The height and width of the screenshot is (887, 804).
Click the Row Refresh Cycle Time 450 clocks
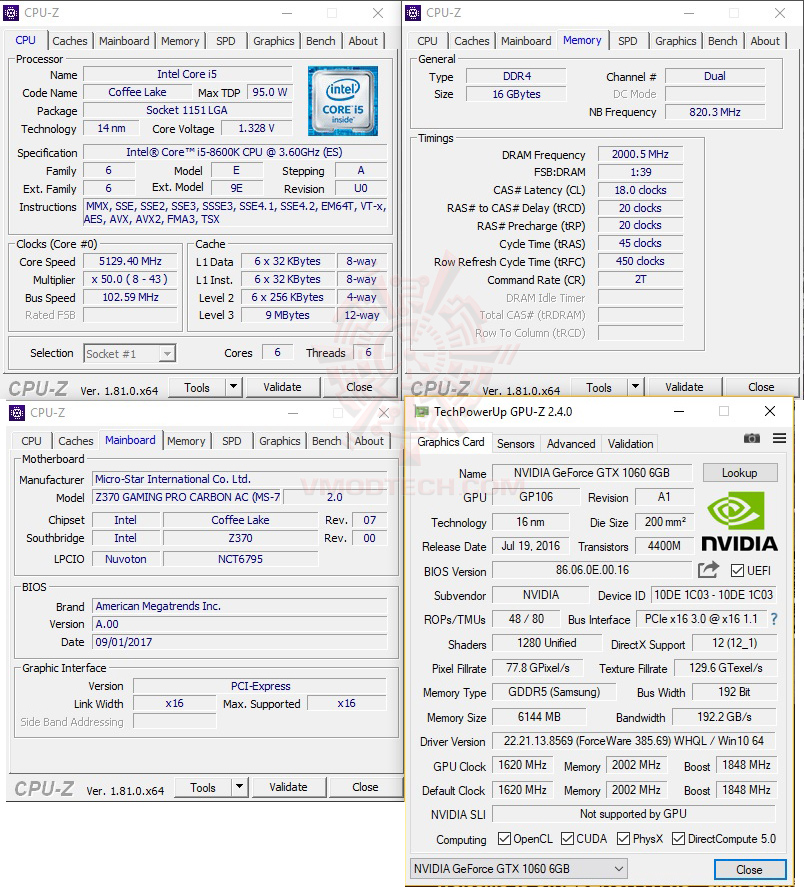[640, 261]
